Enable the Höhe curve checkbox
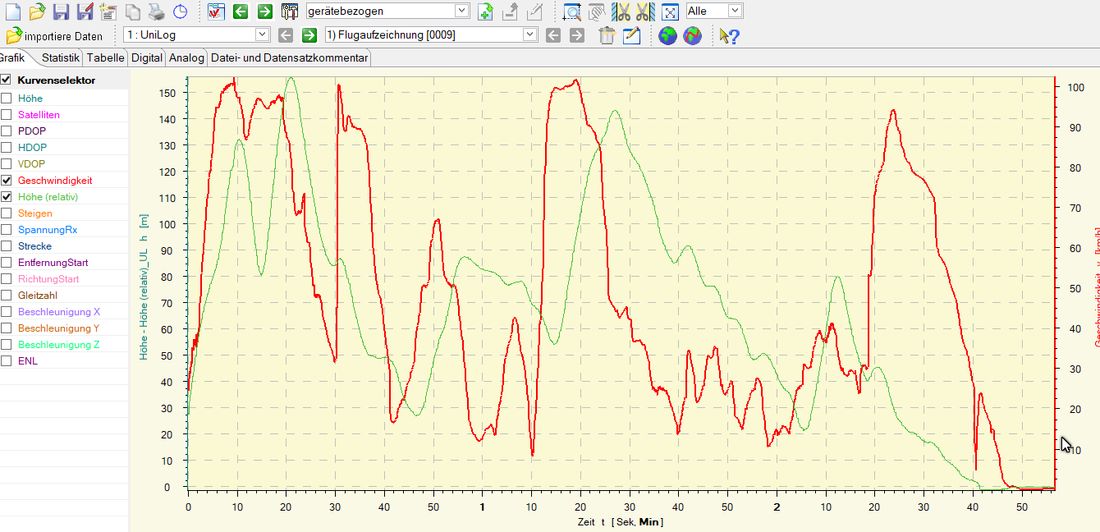1100x532 pixels. click(x=7, y=98)
